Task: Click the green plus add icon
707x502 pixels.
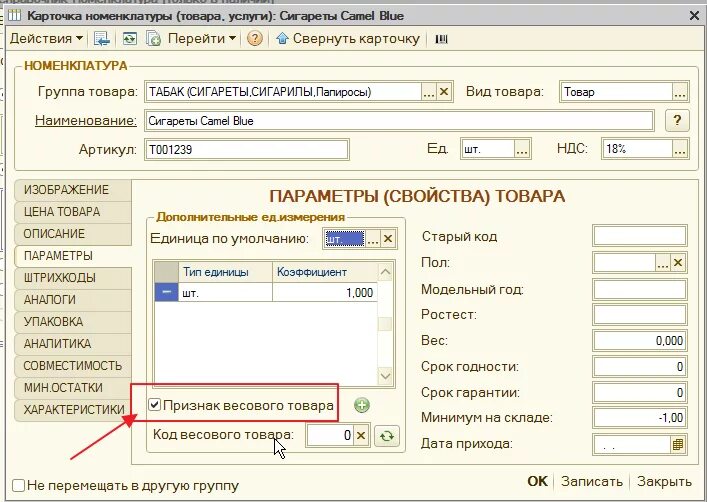Action: click(362, 405)
